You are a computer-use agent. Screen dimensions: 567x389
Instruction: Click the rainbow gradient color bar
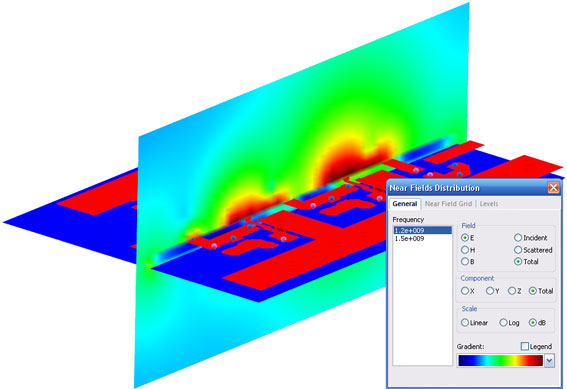click(500, 361)
